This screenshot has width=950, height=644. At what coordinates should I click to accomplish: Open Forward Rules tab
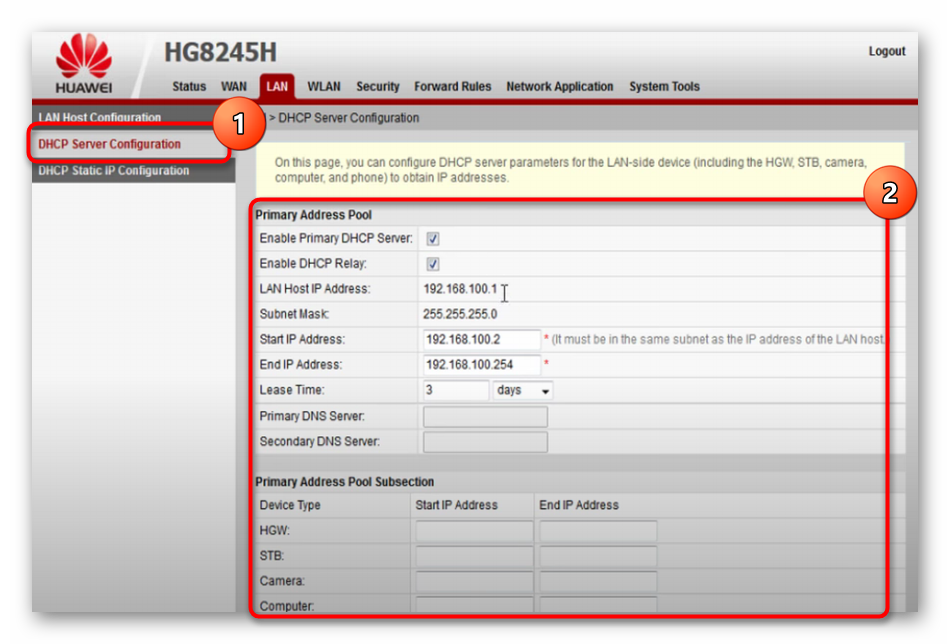pos(452,87)
